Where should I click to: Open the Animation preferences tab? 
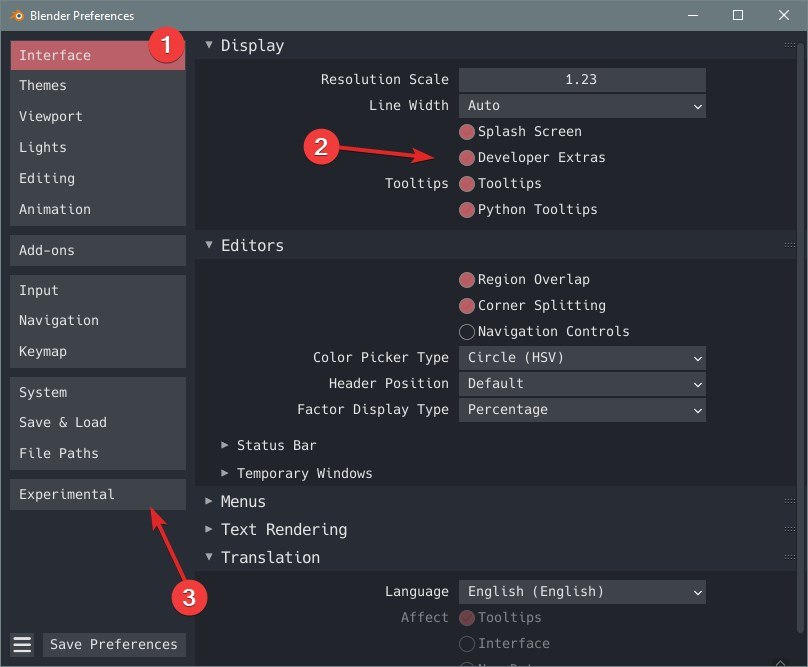pos(97,209)
